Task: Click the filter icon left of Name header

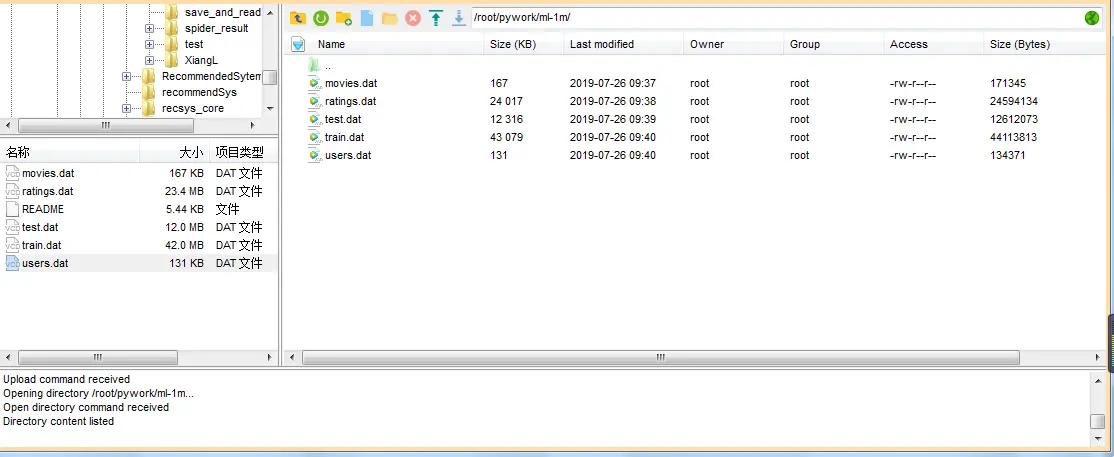Action: (x=297, y=44)
